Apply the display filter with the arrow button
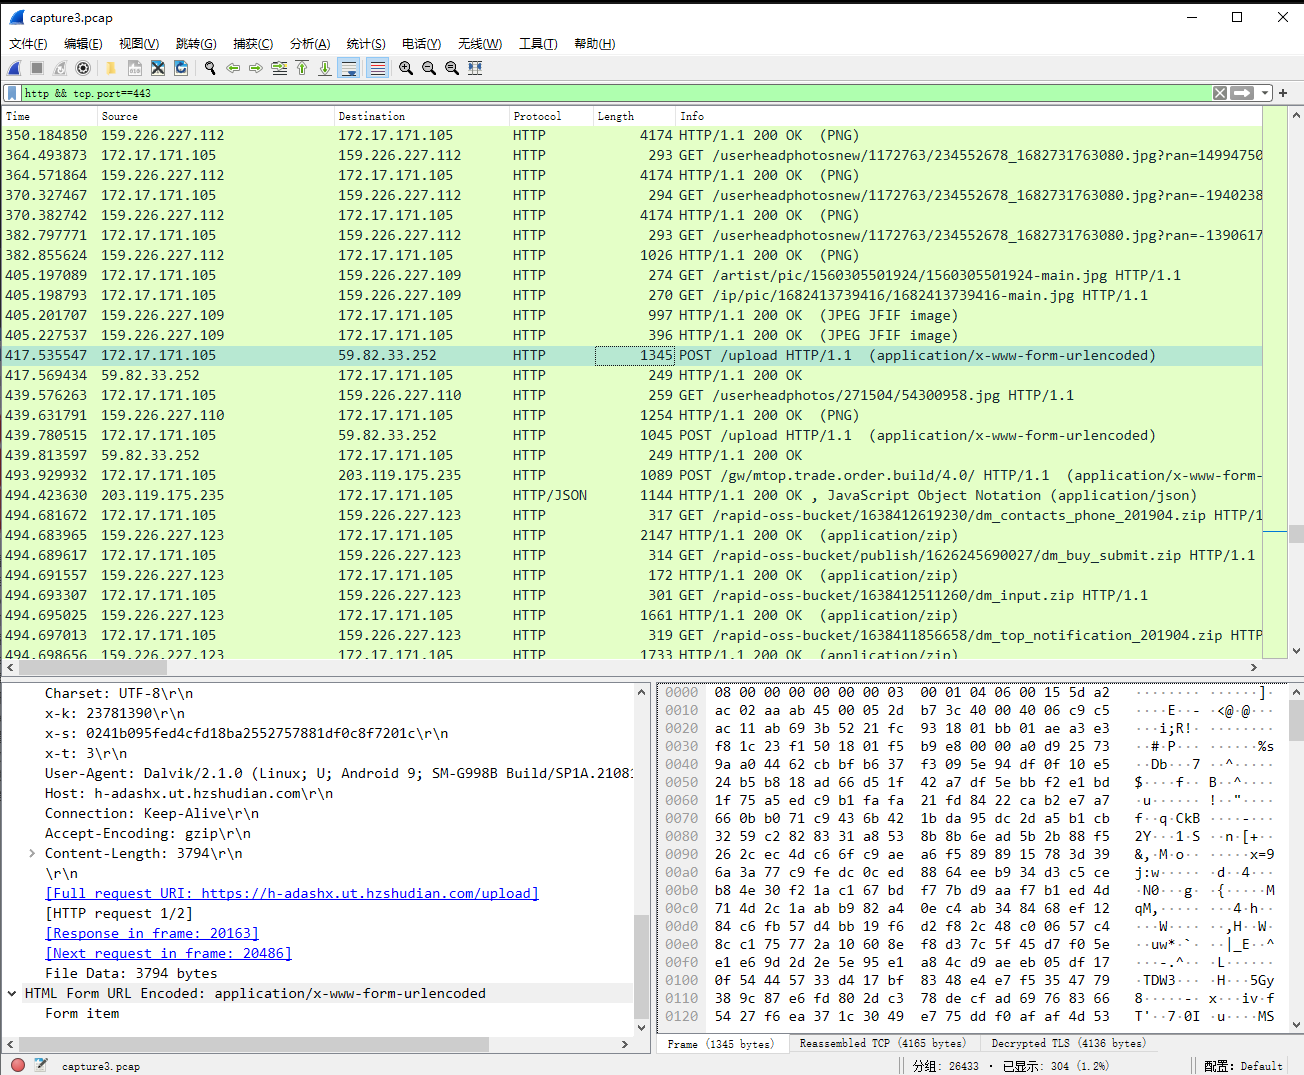 (1242, 93)
